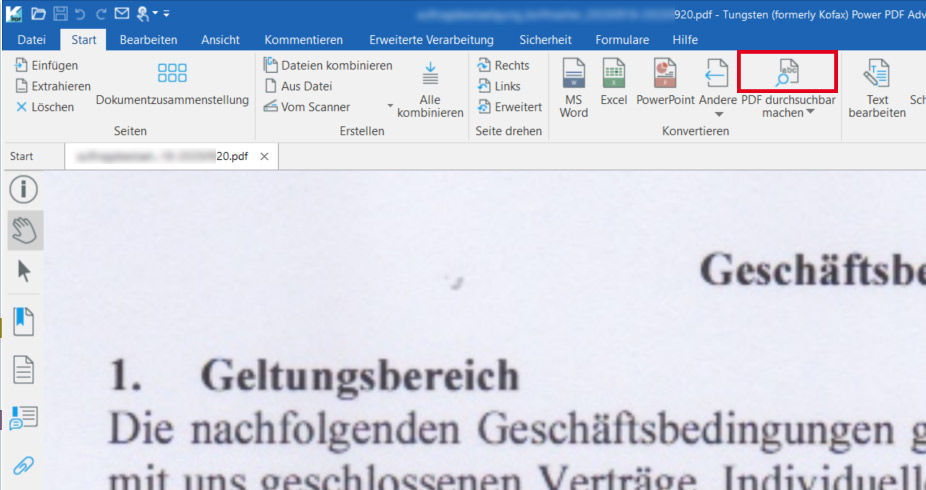
Task: Convert PDF to MS Word
Action: (x=573, y=87)
